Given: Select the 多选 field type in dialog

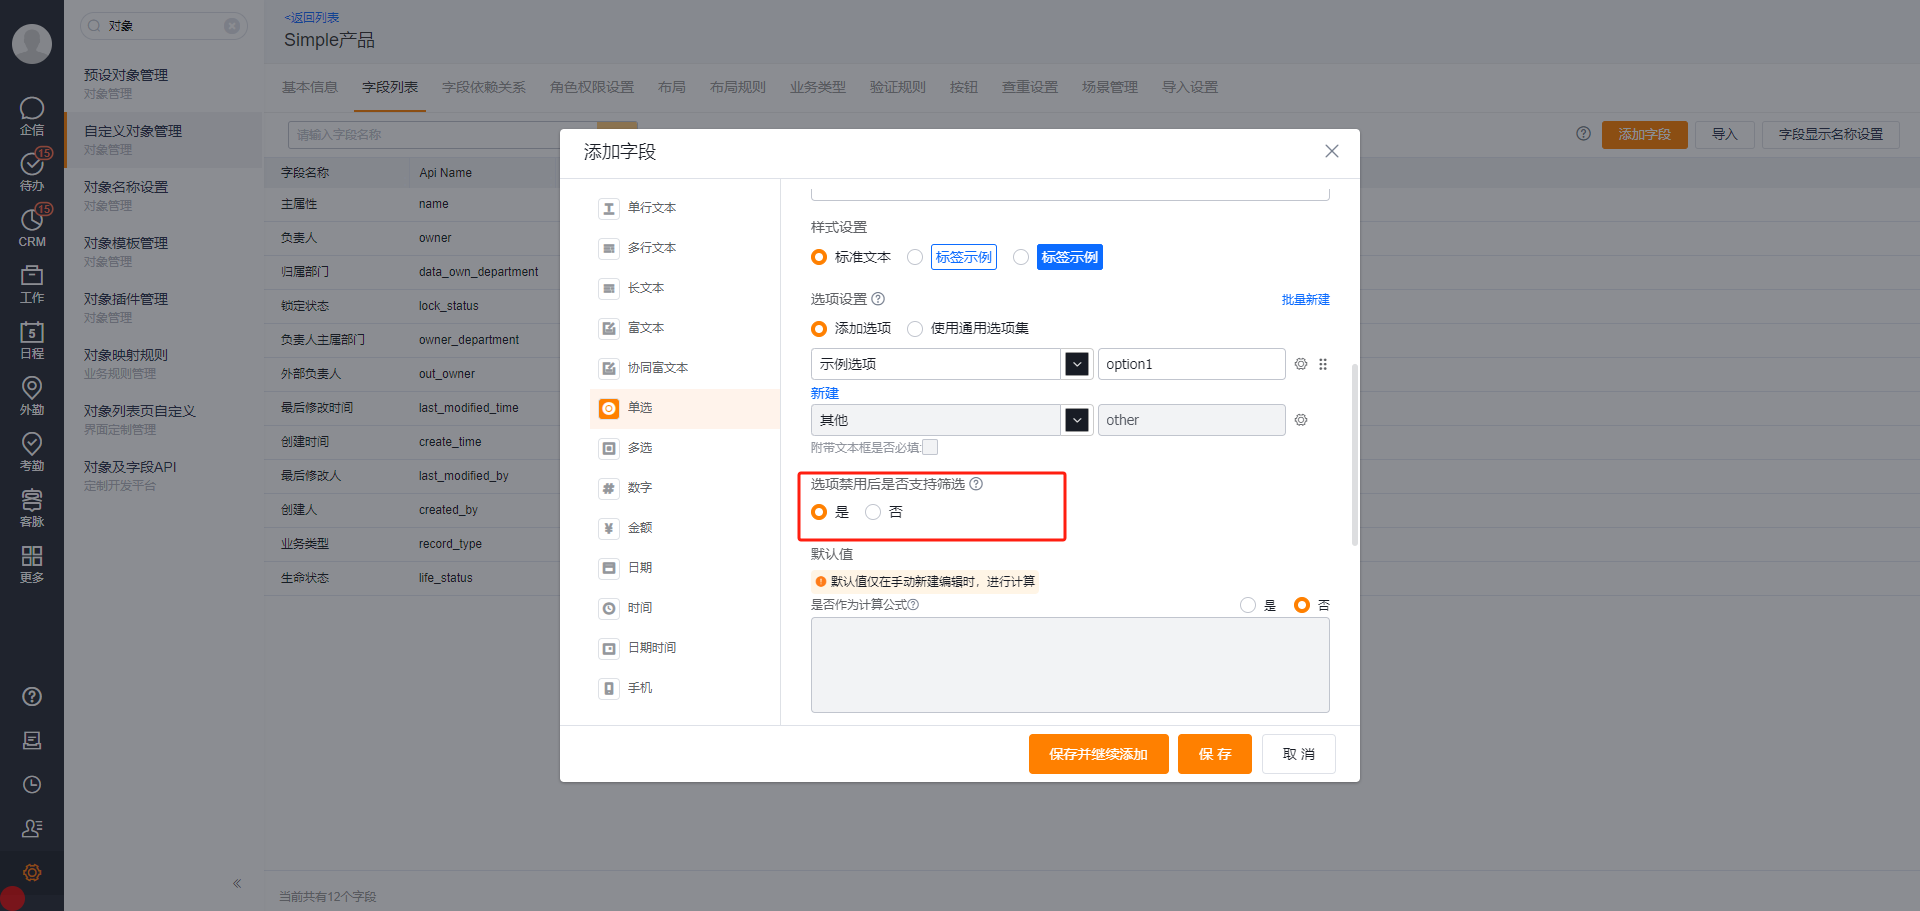Looking at the screenshot, I should tap(640, 448).
